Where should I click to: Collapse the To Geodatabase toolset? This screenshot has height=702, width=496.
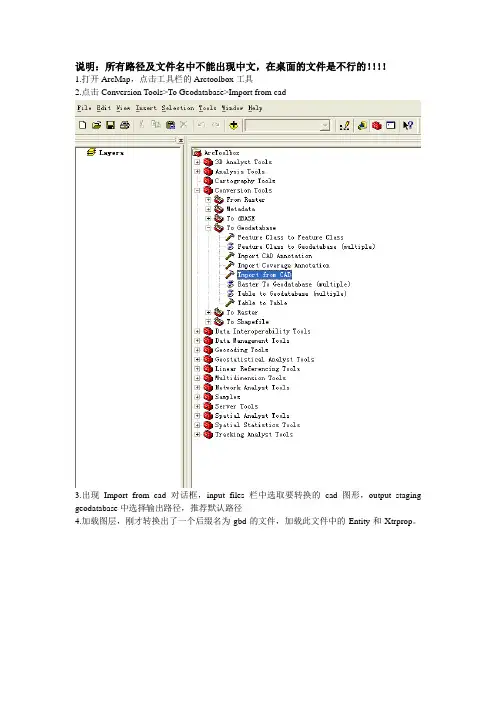point(208,228)
